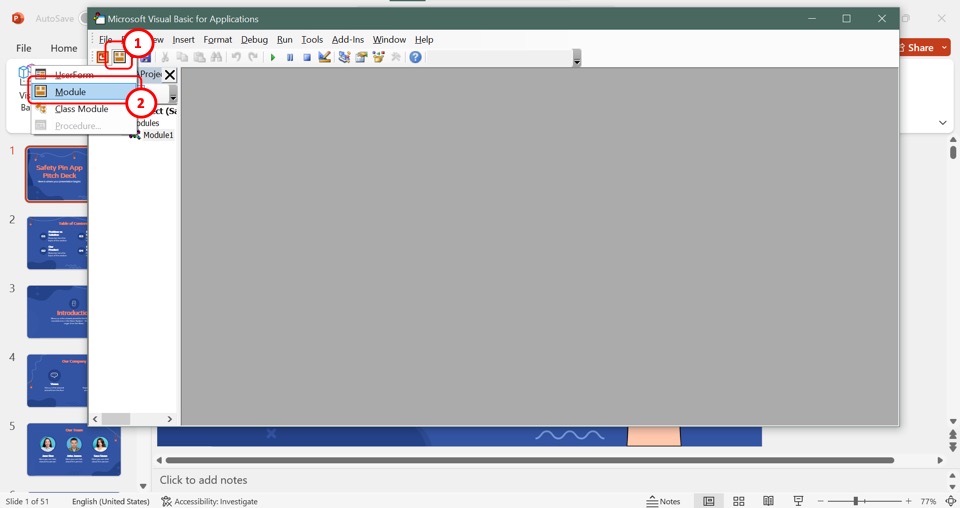Select Module1 in project tree

158,135
